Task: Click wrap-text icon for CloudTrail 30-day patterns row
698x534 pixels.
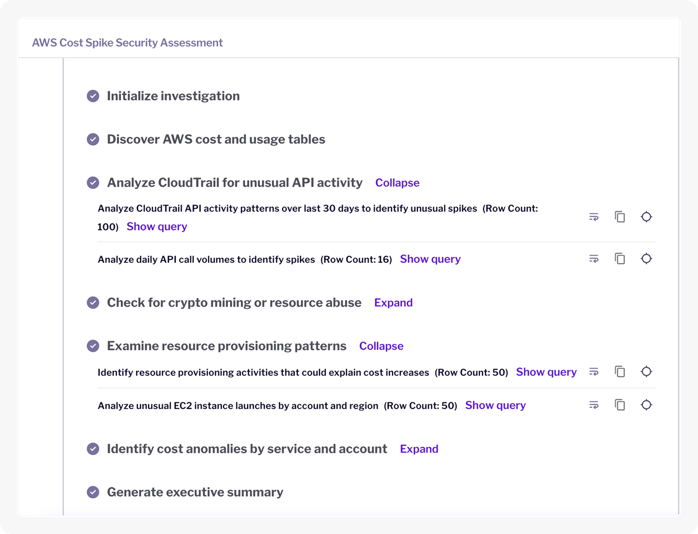Action: coord(594,217)
